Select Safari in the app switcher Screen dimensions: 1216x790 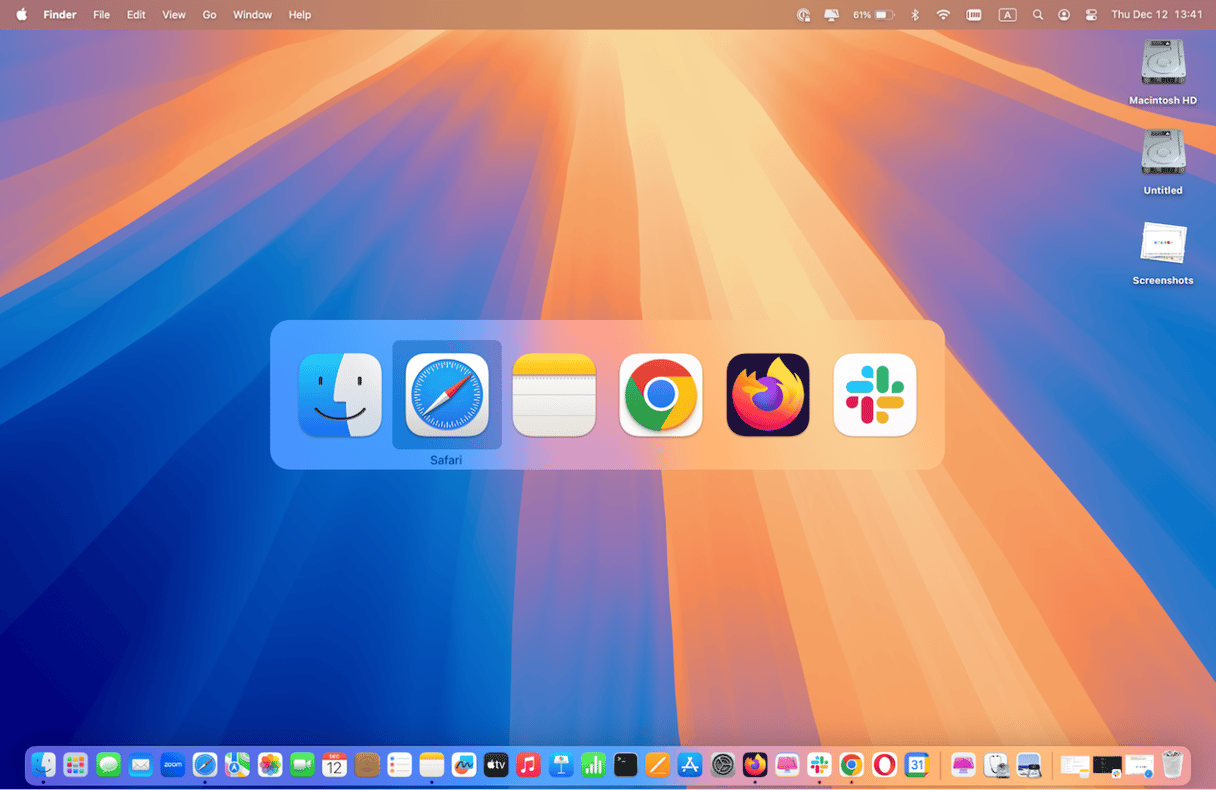point(447,395)
